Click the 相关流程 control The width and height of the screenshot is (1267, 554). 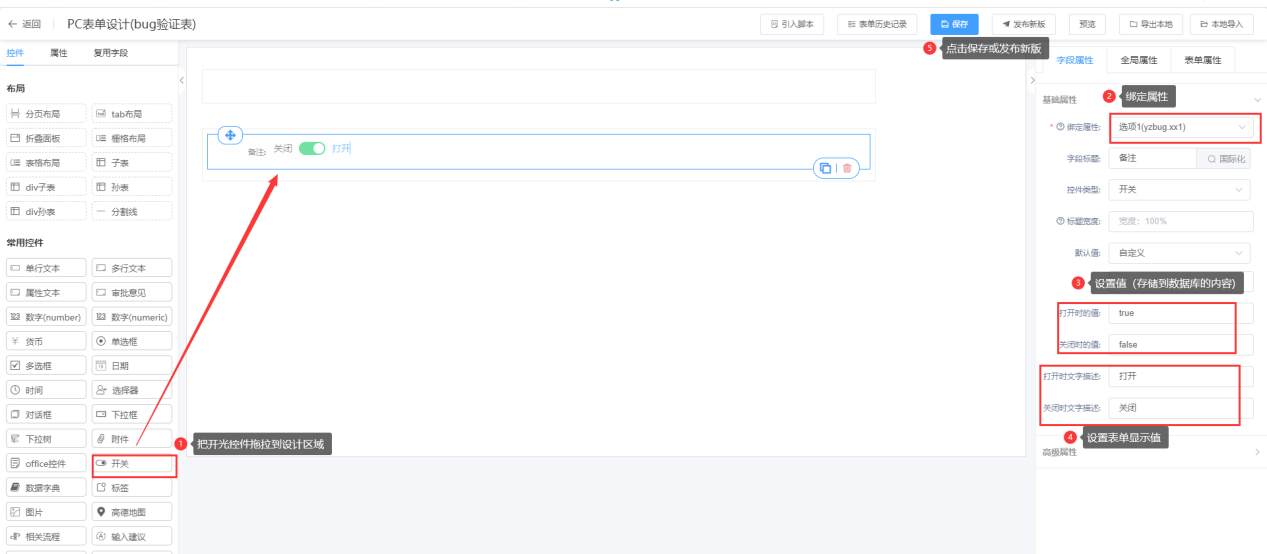tap(46, 537)
